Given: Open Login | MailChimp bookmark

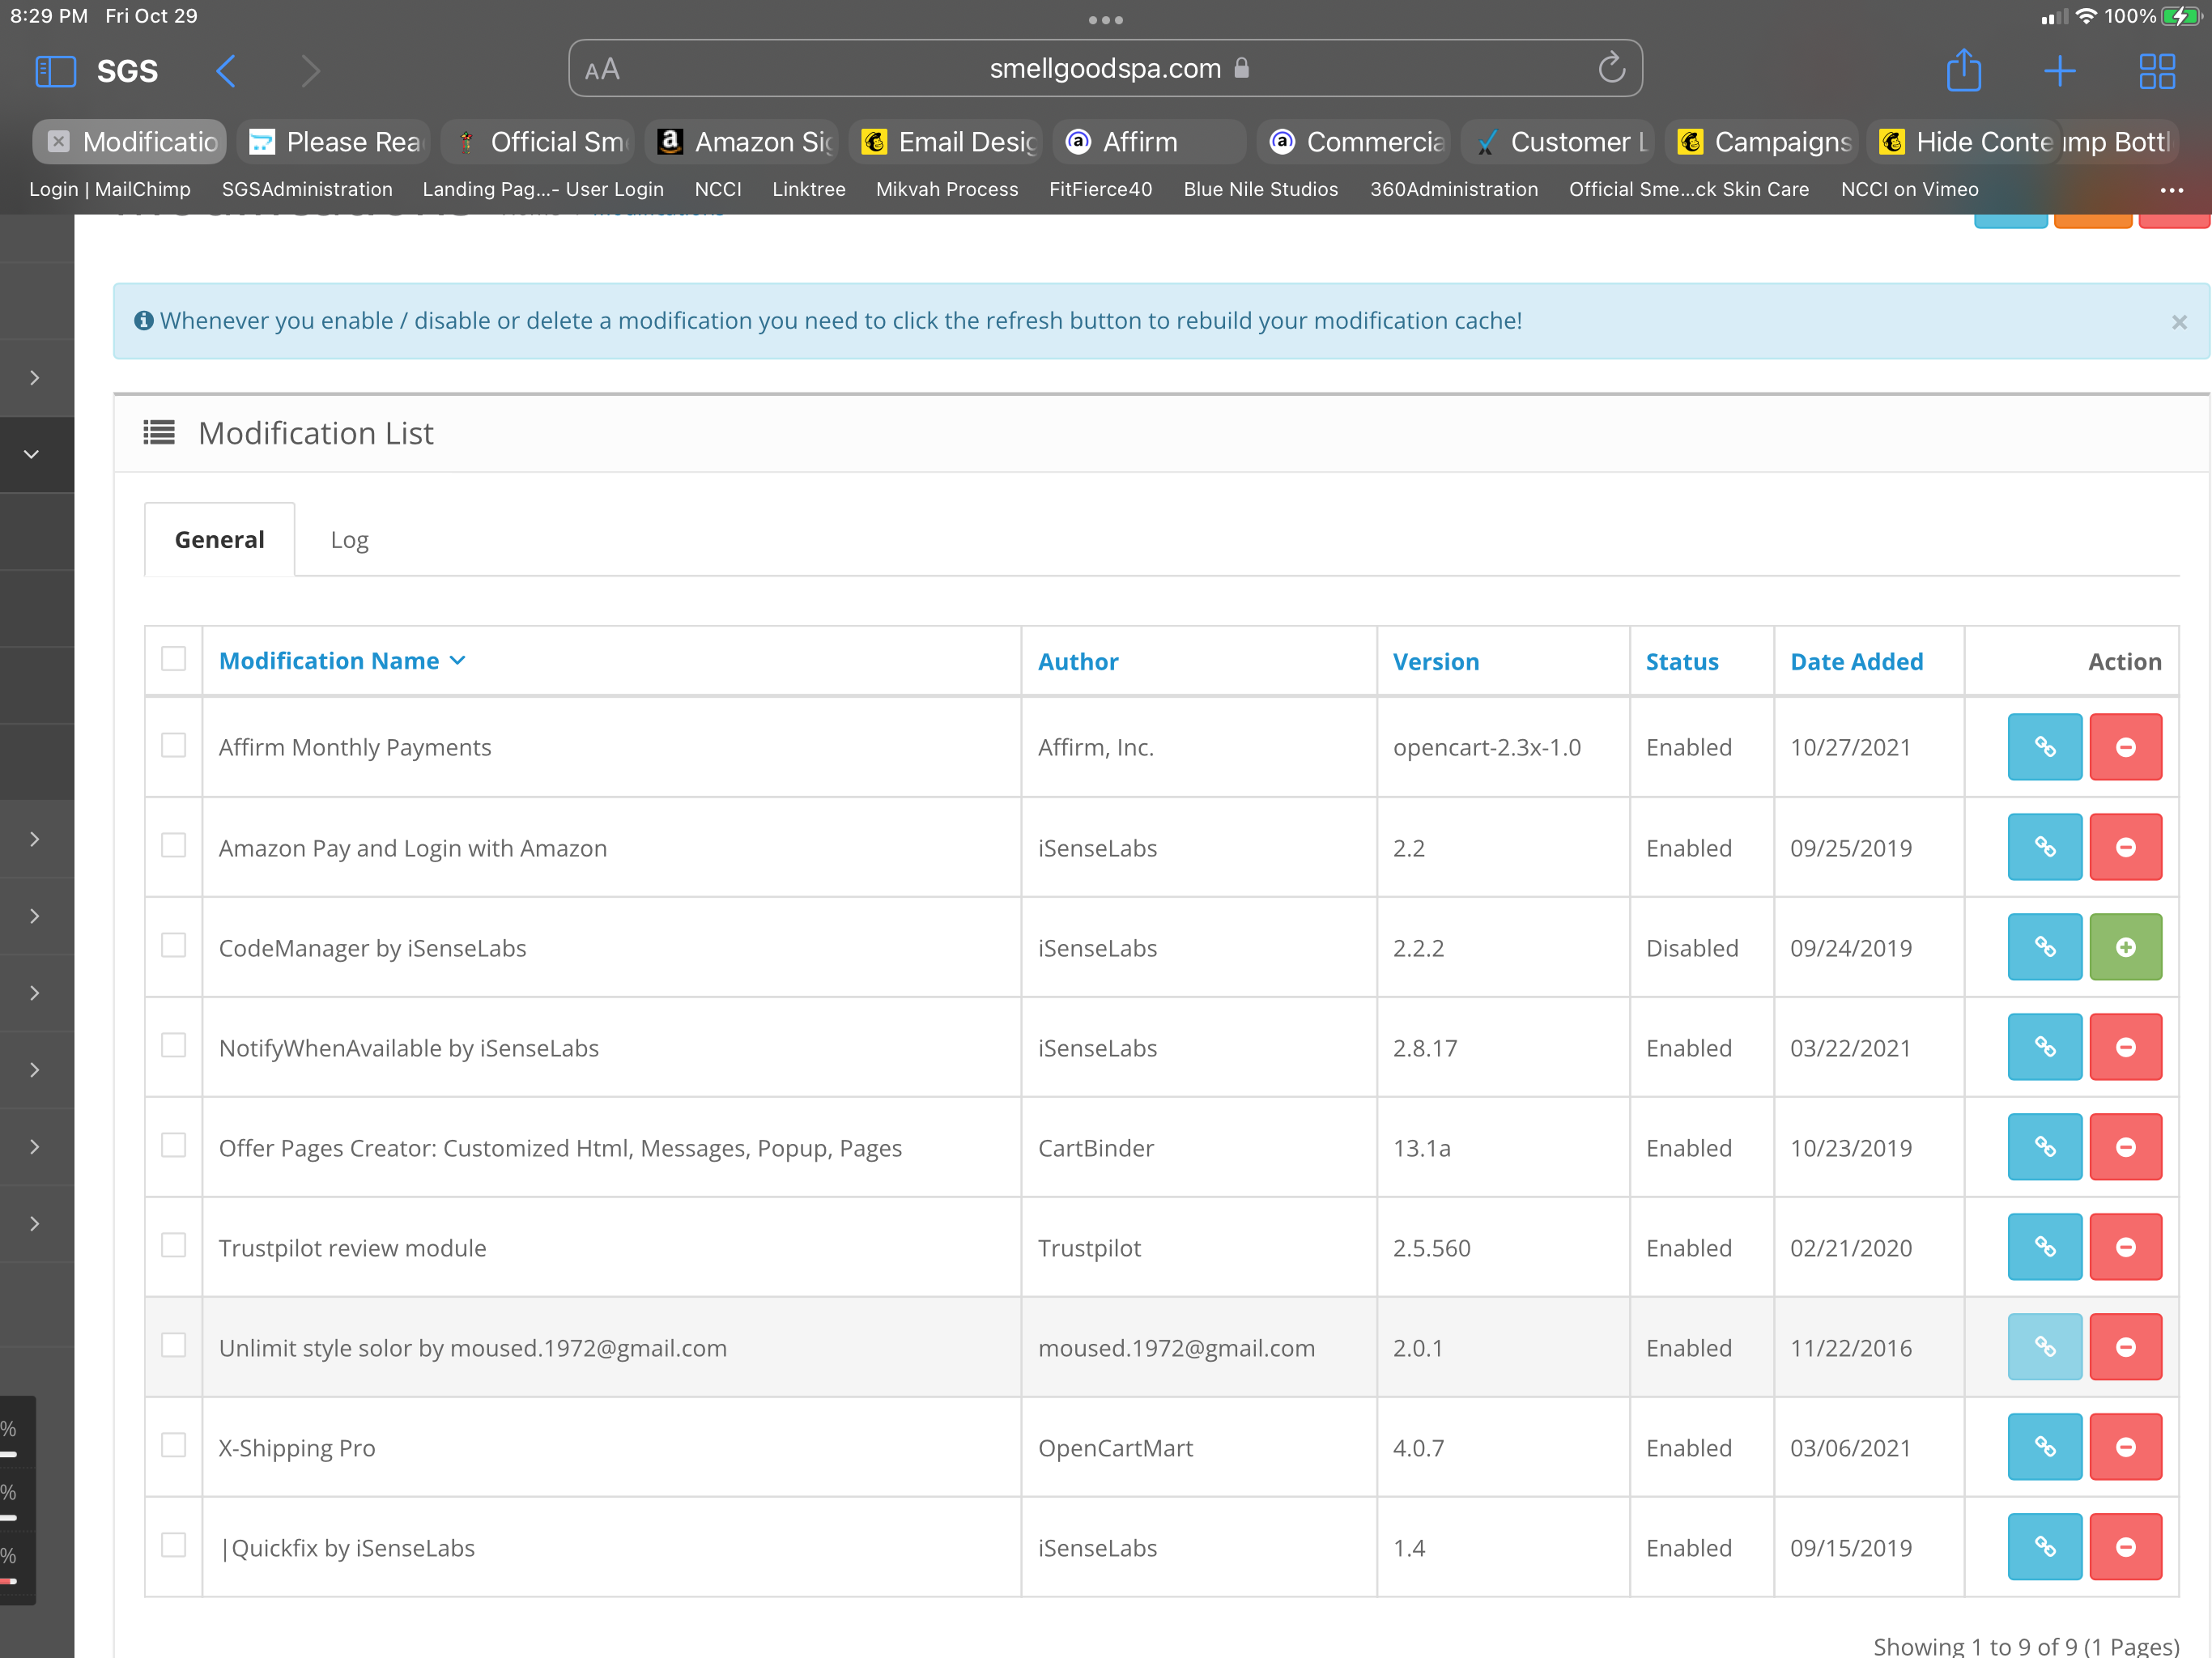Looking at the screenshot, I should pos(110,189).
